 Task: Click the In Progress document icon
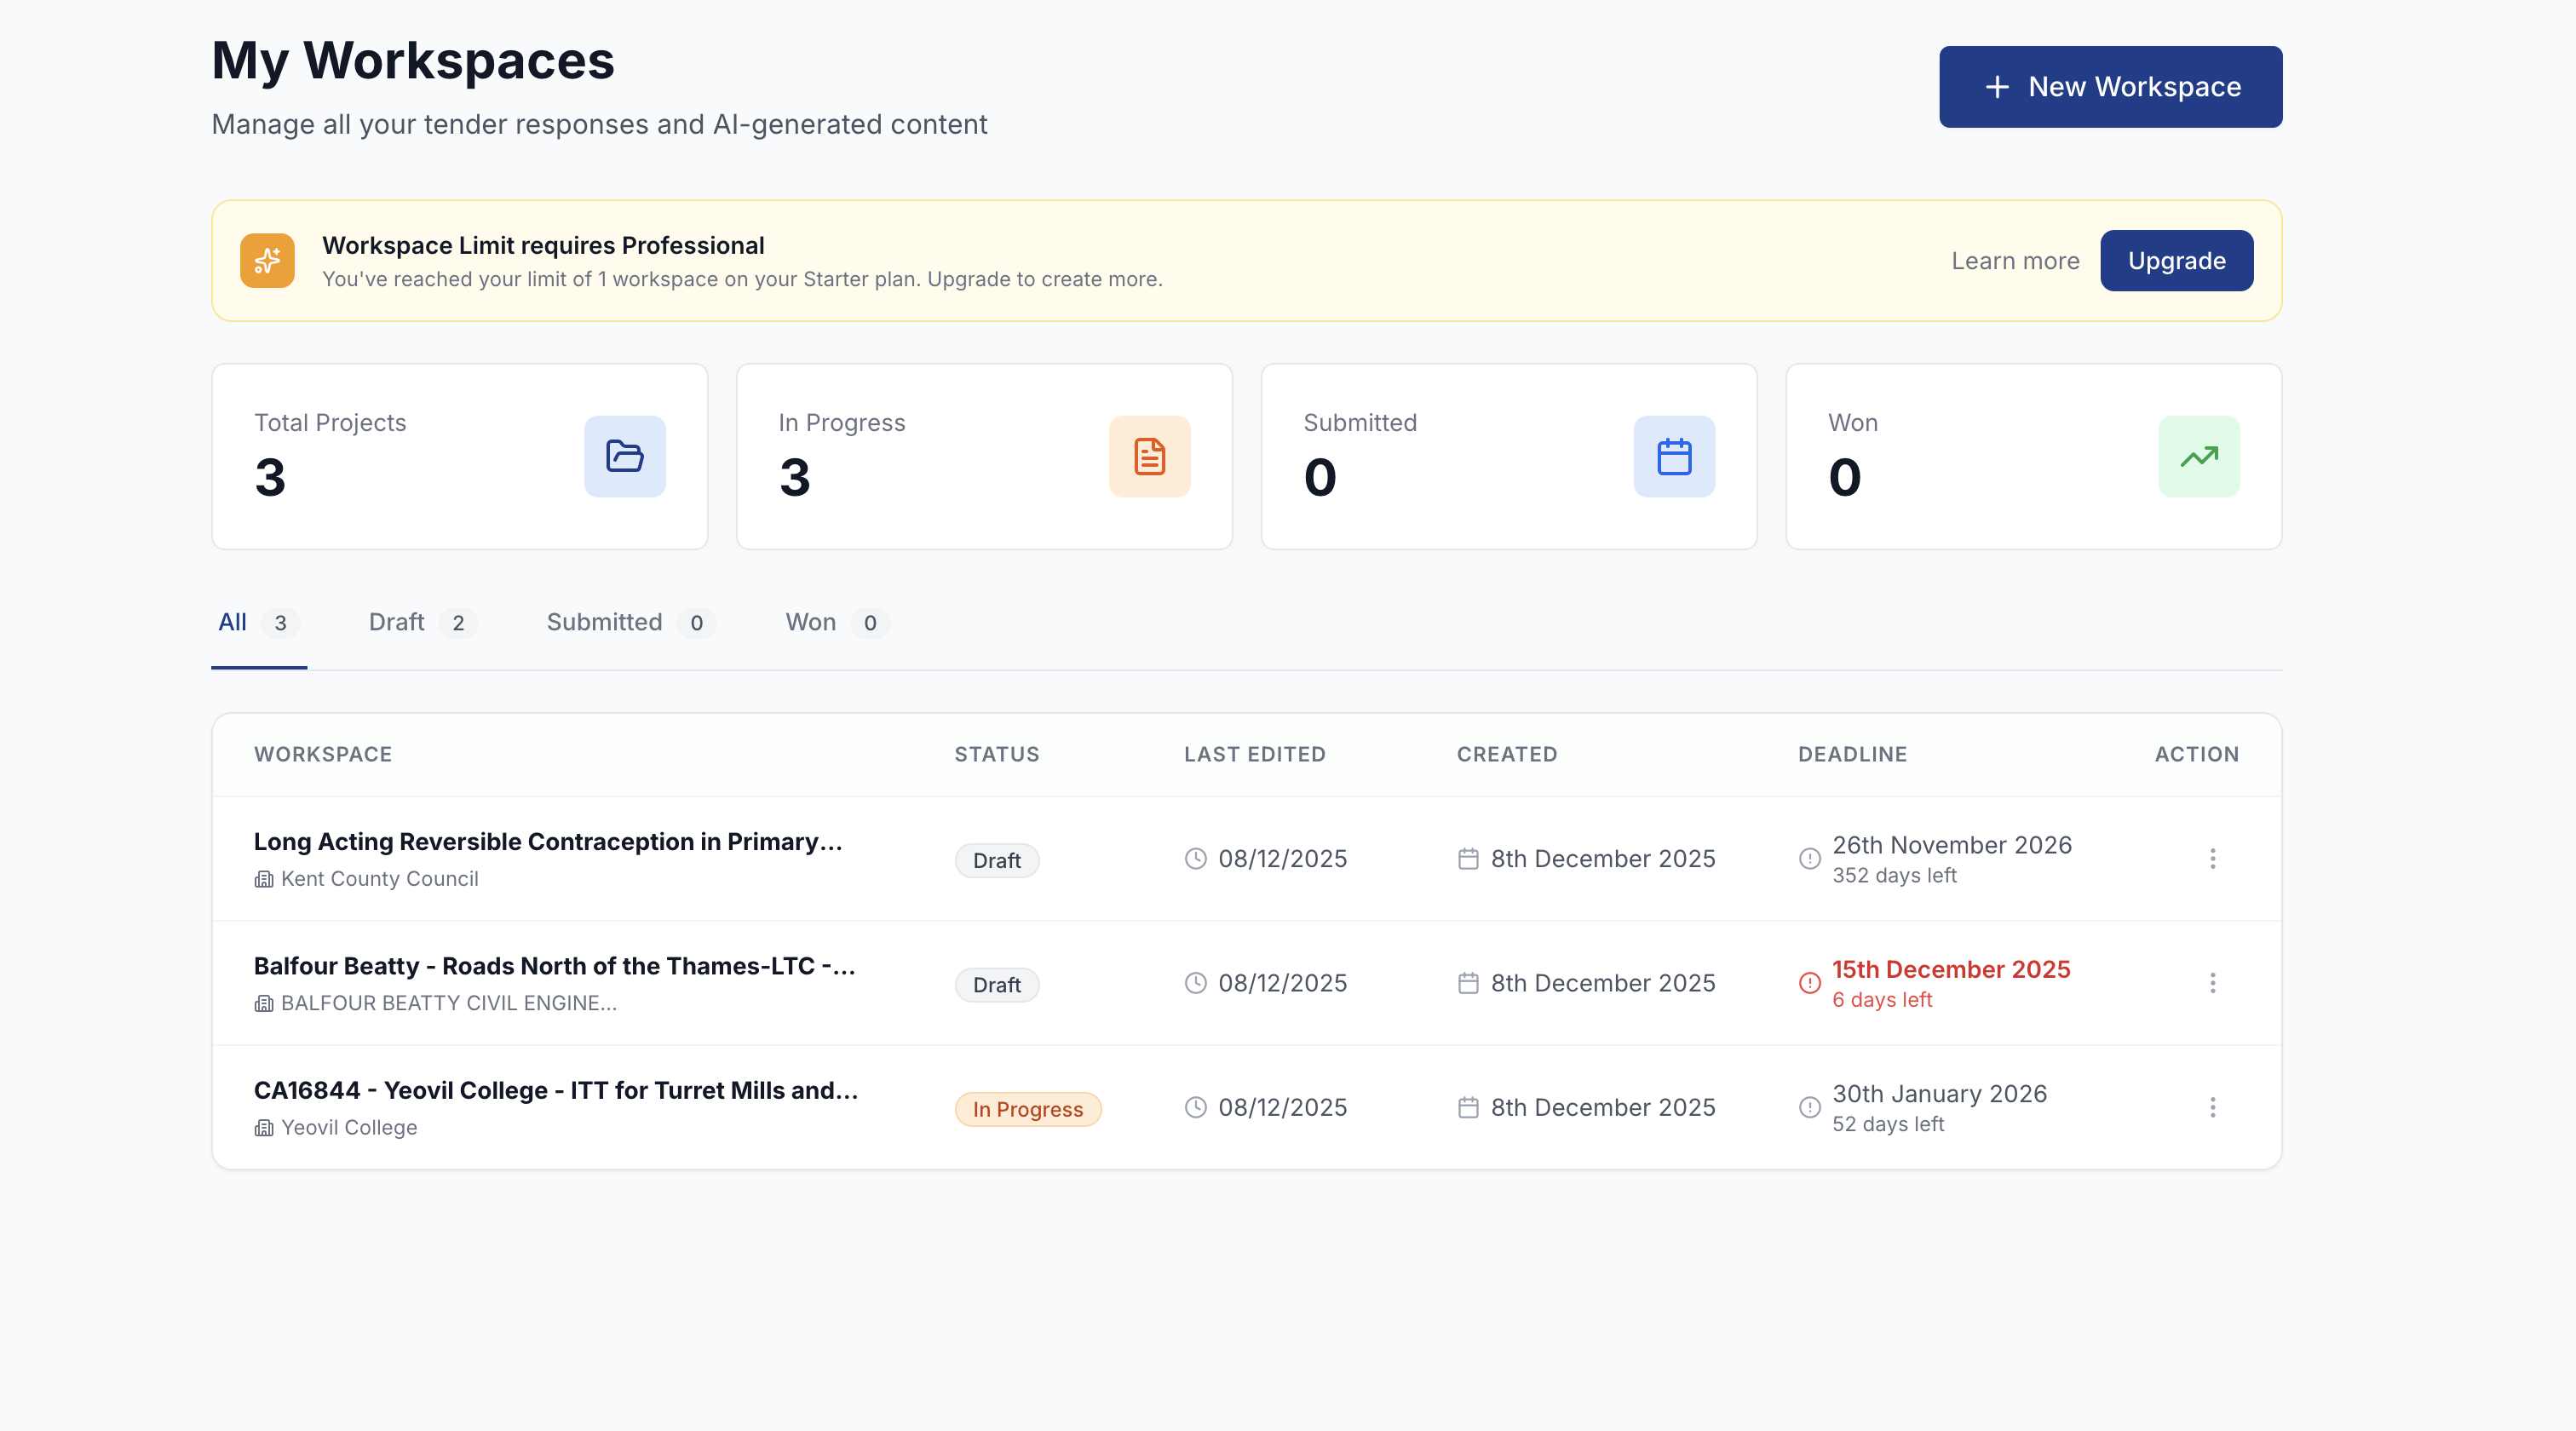tap(1149, 457)
